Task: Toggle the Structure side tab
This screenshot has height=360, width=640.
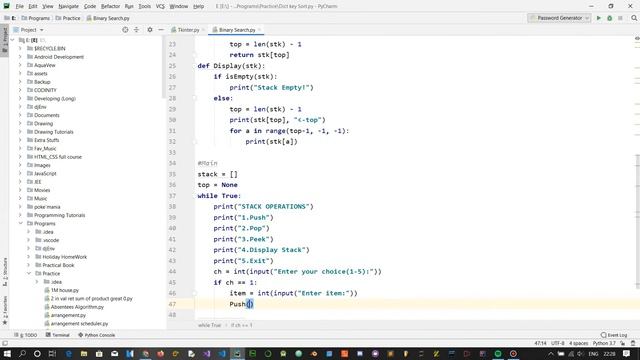Action: point(4,271)
